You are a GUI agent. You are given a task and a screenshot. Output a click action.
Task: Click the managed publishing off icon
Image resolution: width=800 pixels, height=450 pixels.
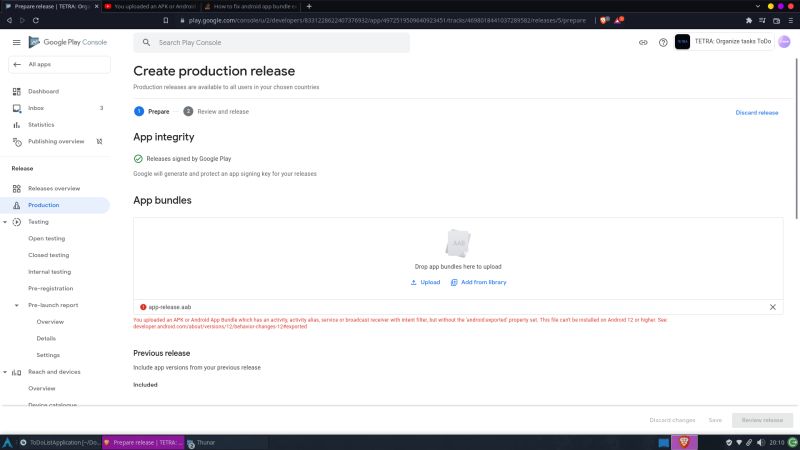pos(99,141)
